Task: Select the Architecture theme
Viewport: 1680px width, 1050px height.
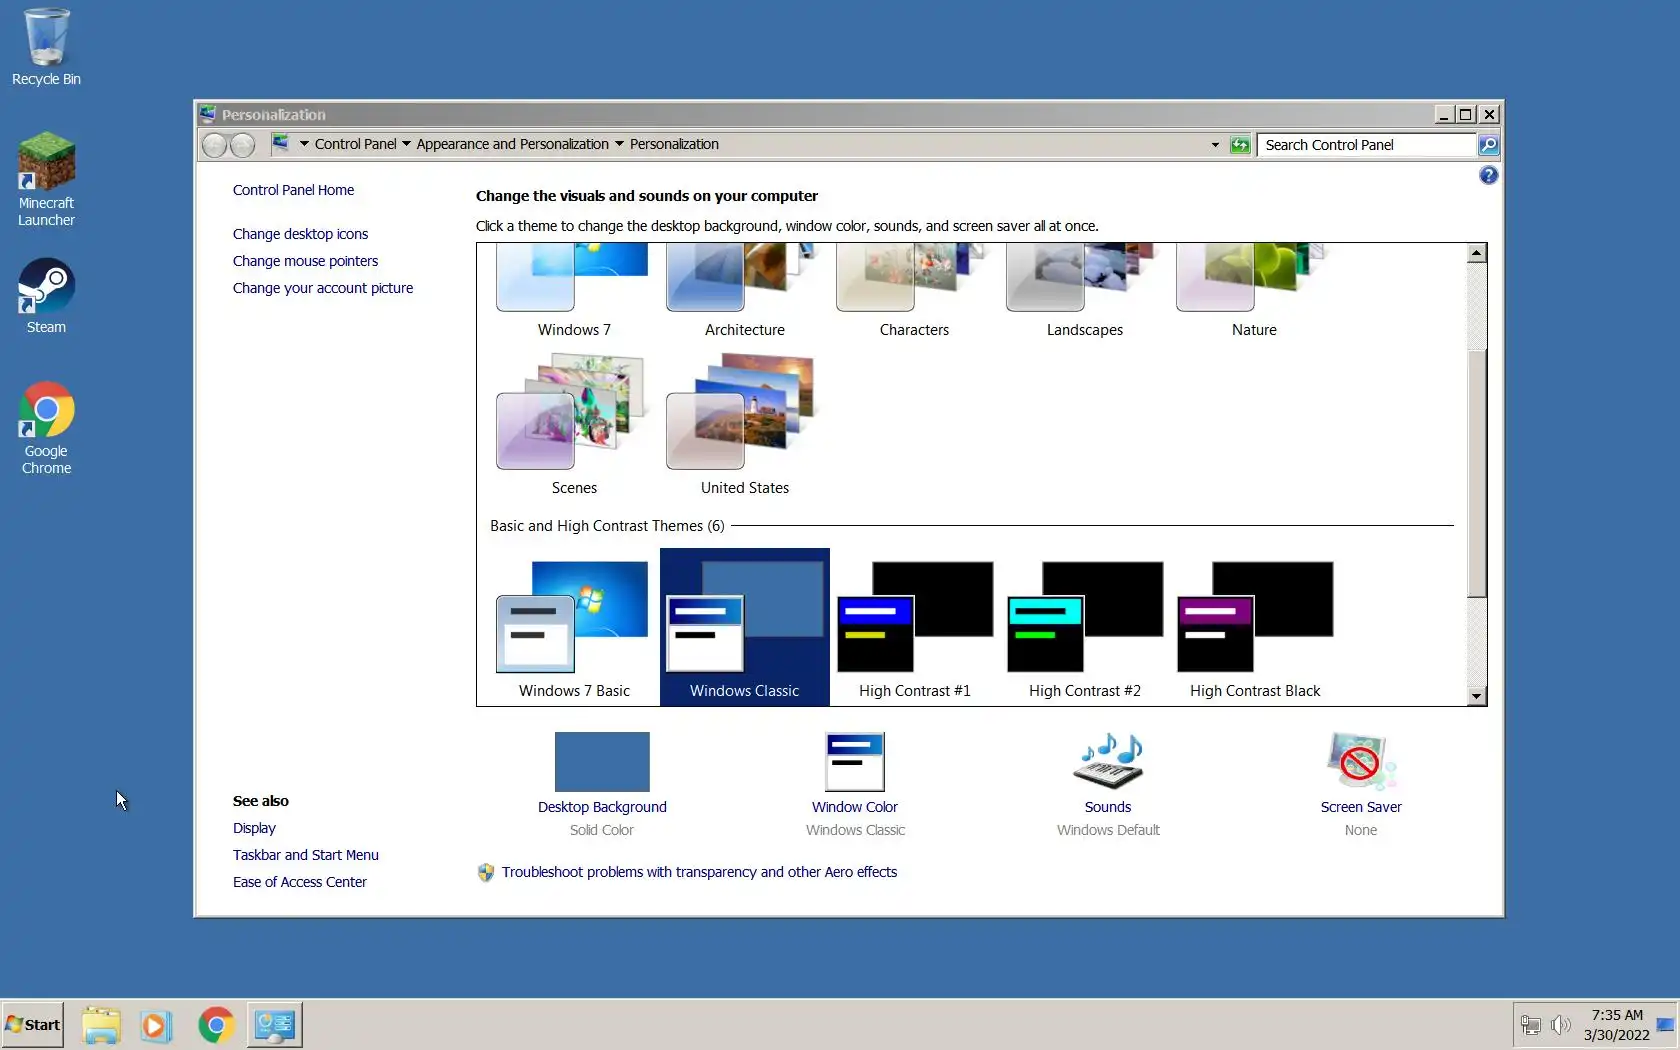Action: [744, 291]
